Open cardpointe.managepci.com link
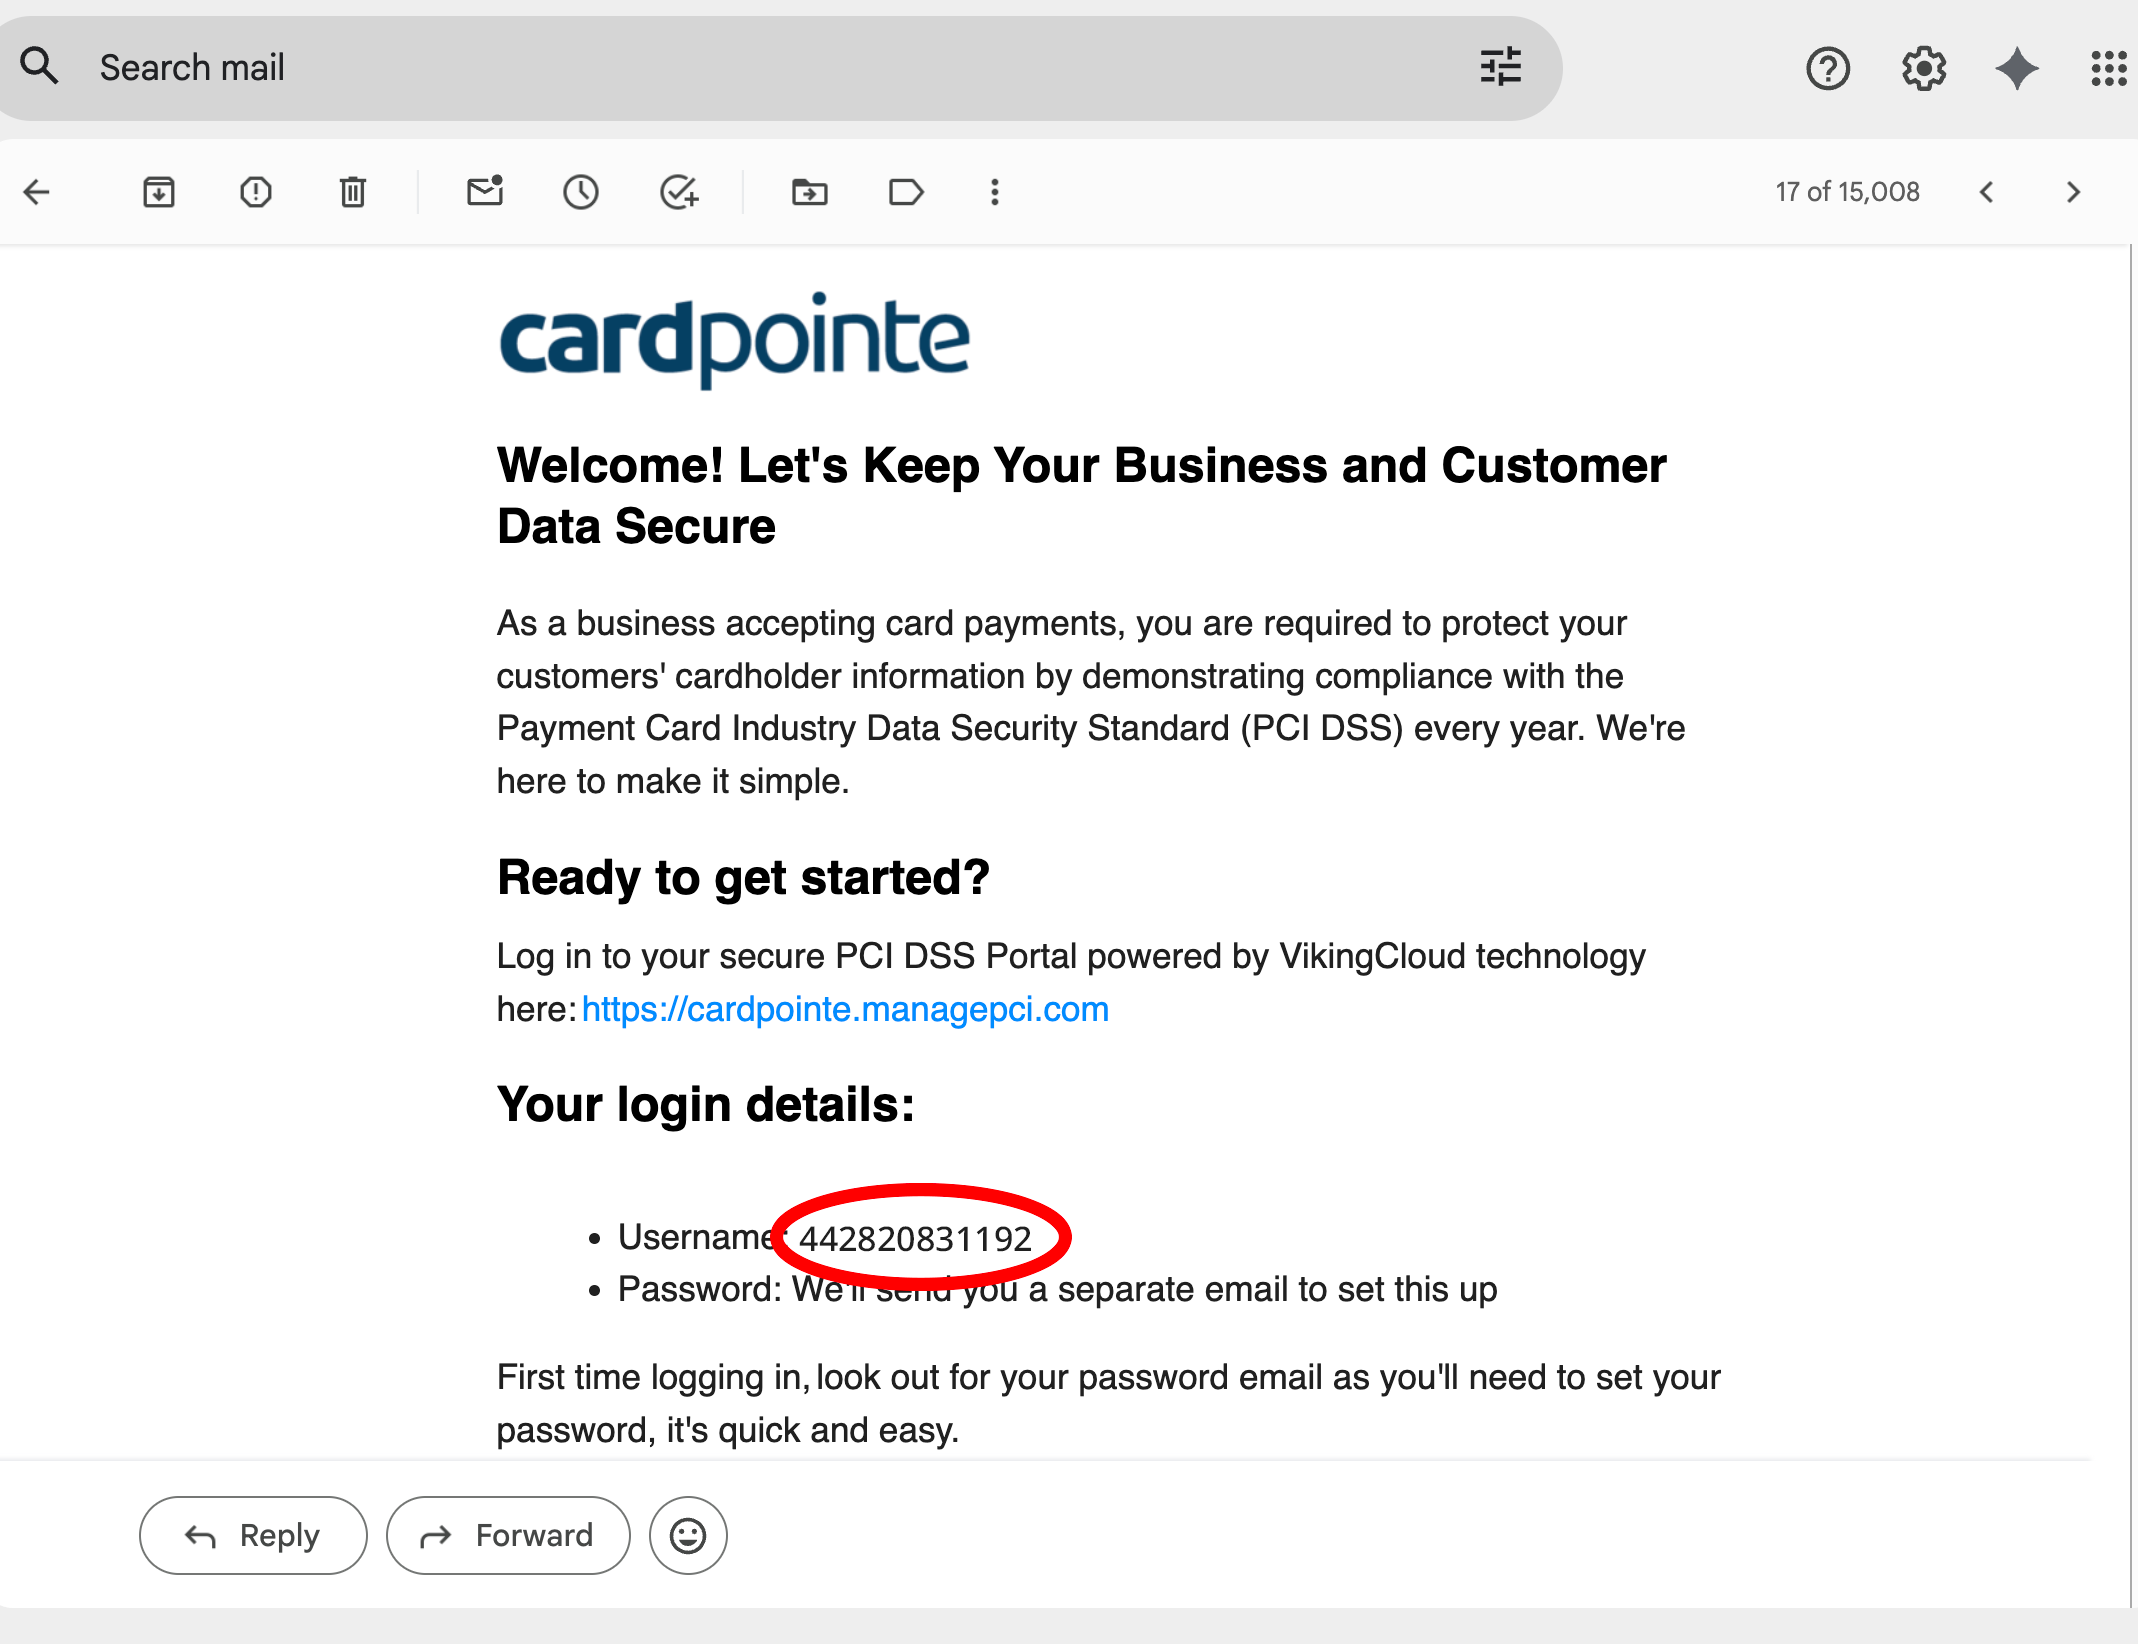Image resolution: width=2138 pixels, height=1644 pixels. 845,1009
